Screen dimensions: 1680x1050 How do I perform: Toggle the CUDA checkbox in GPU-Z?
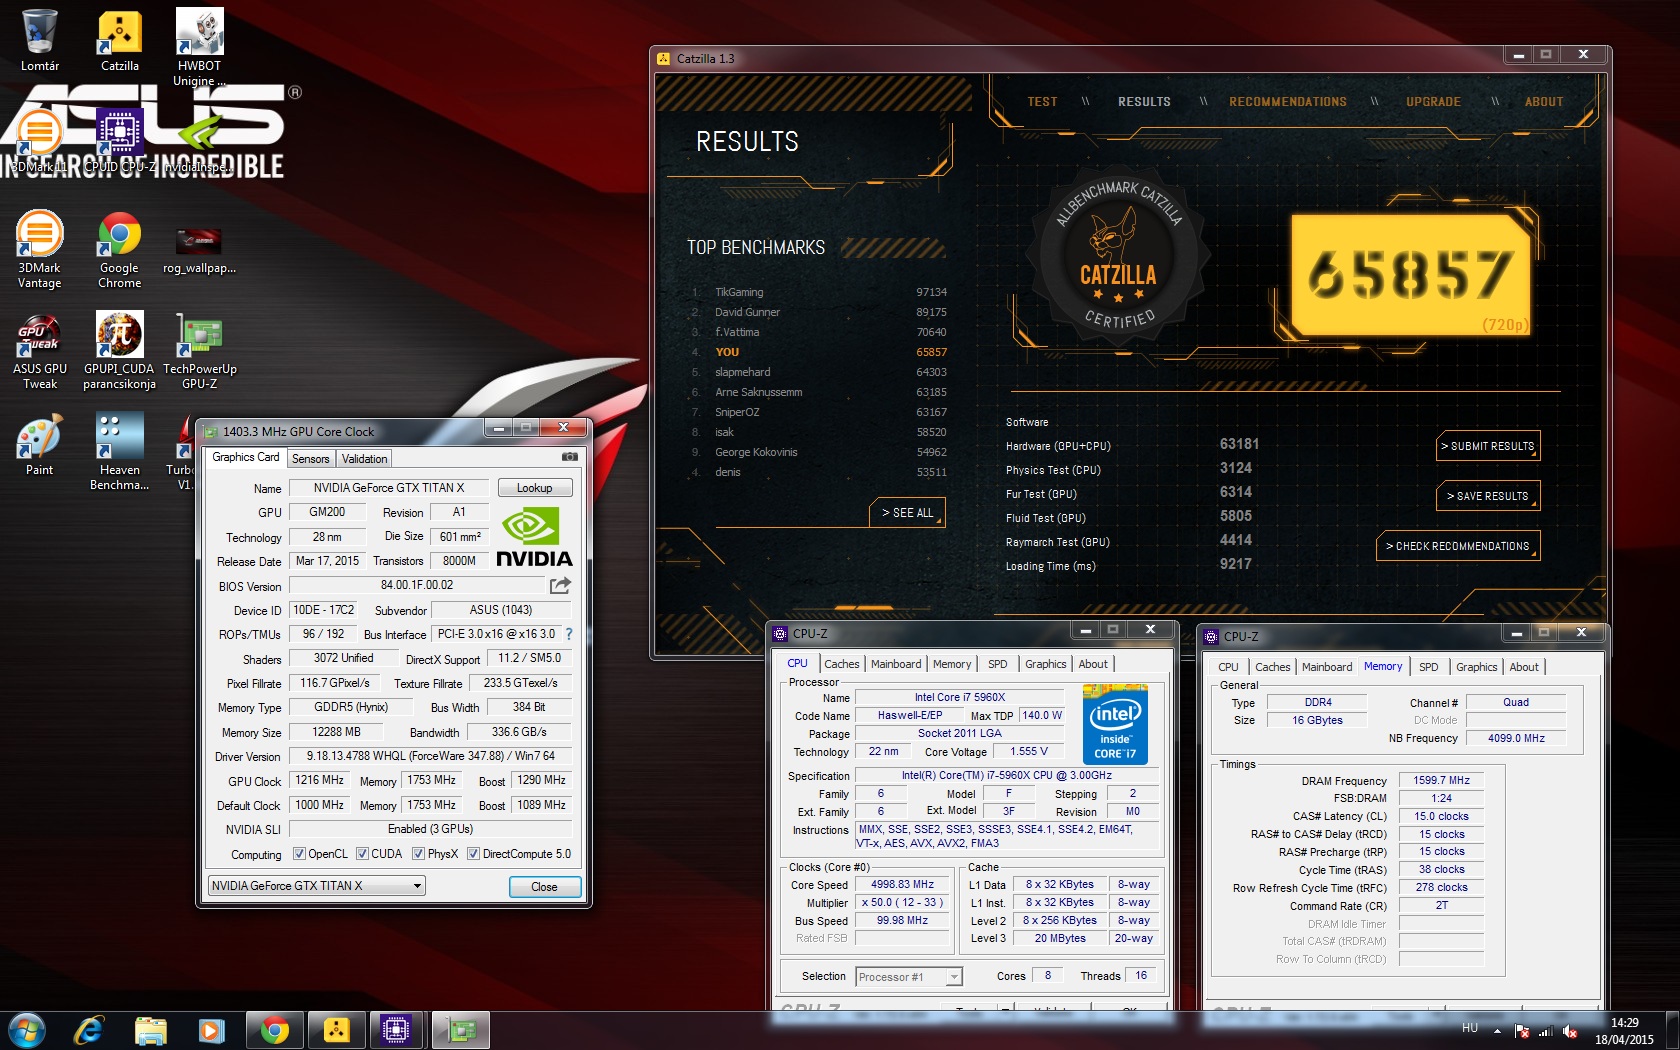[x=362, y=854]
